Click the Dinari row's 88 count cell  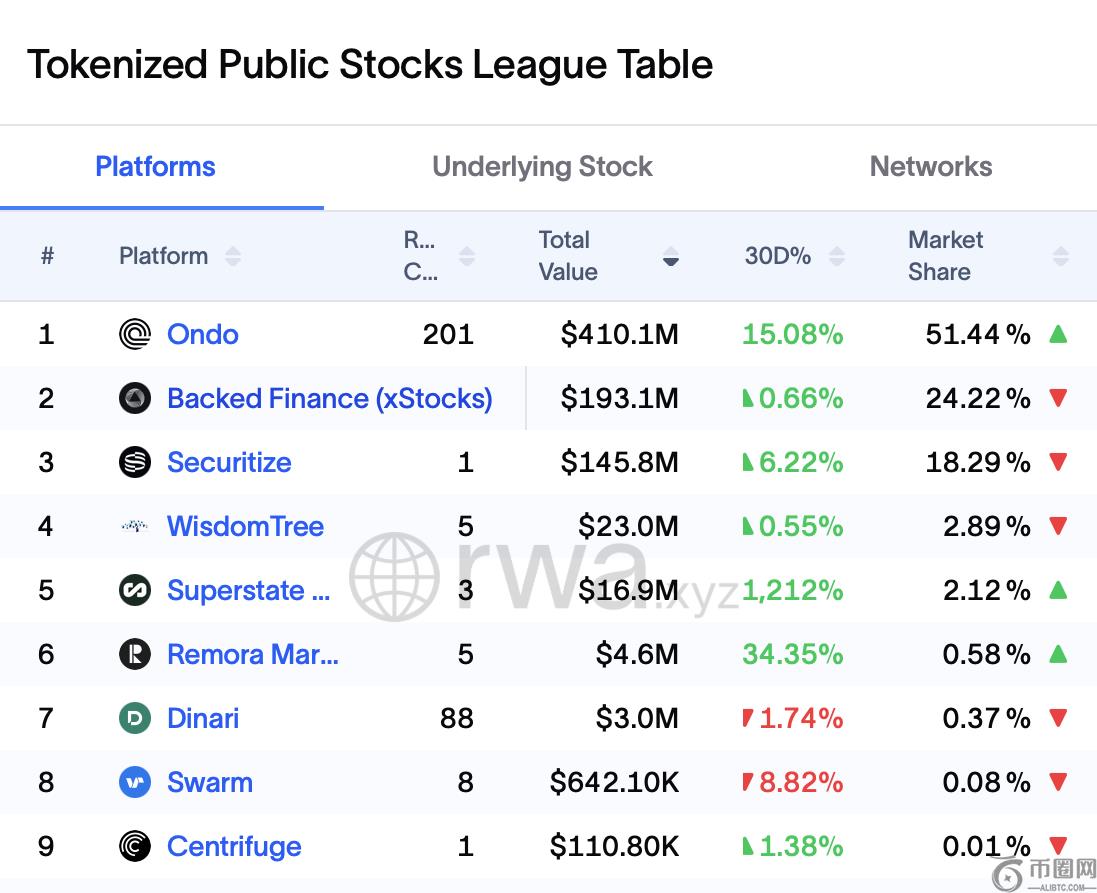click(x=456, y=718)
